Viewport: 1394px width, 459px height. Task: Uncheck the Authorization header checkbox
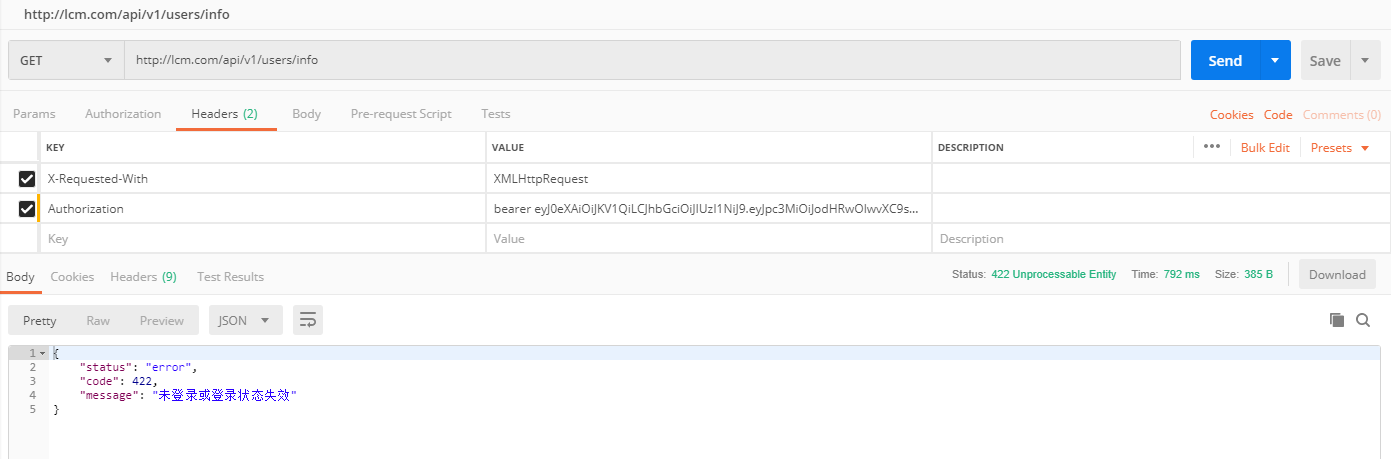27,209
